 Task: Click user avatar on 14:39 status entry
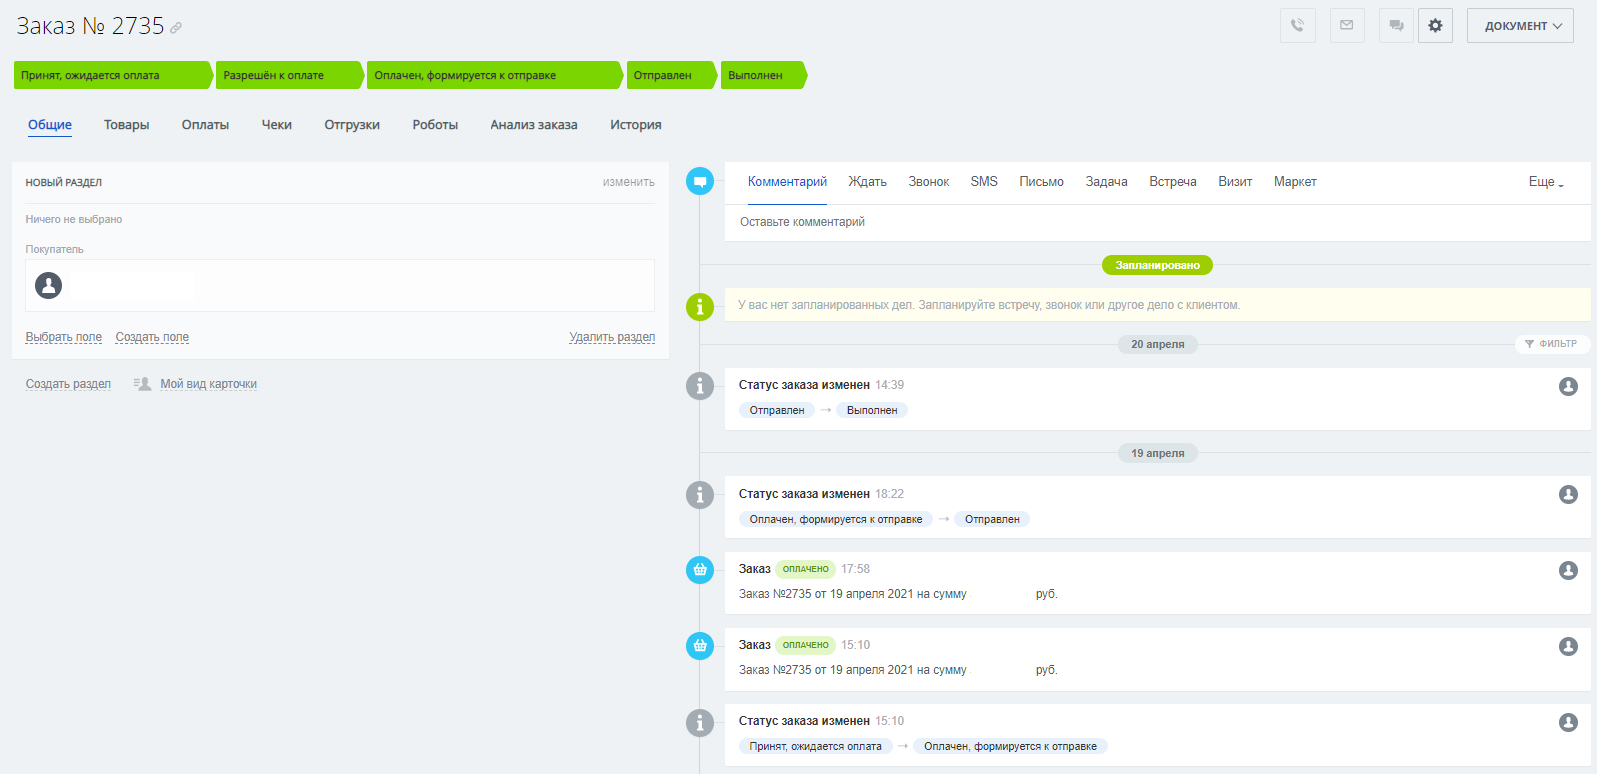1568,386
